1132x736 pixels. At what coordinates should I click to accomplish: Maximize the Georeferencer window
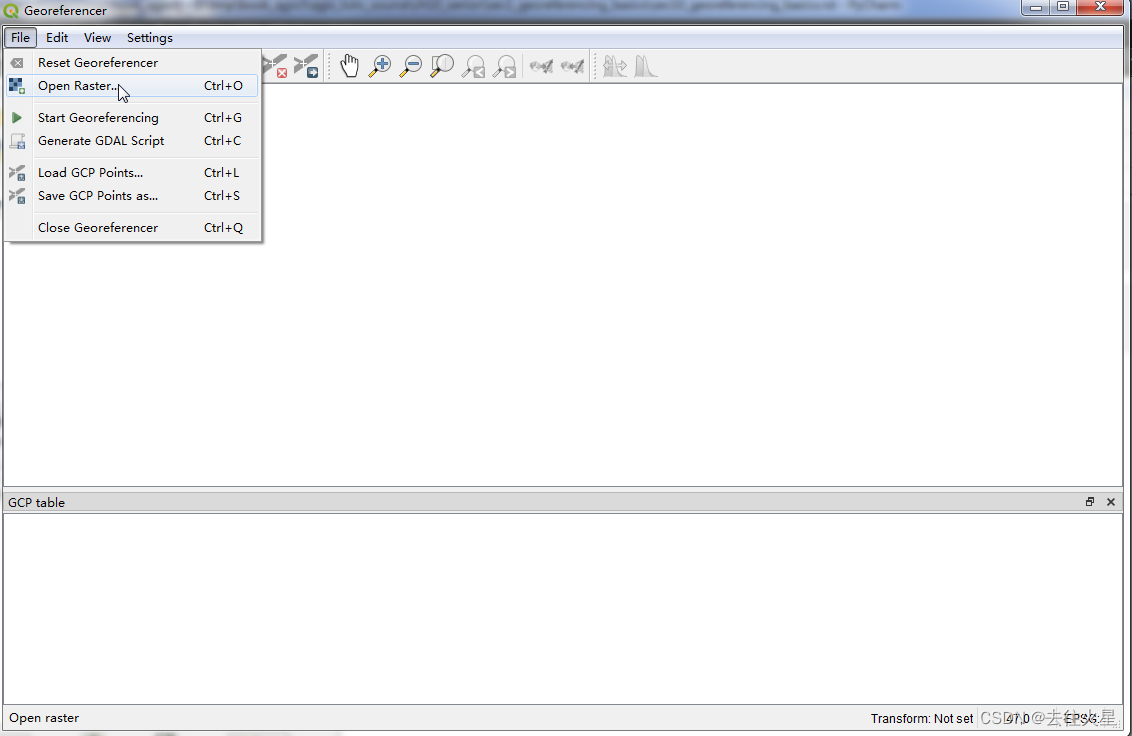(1063, 7)
